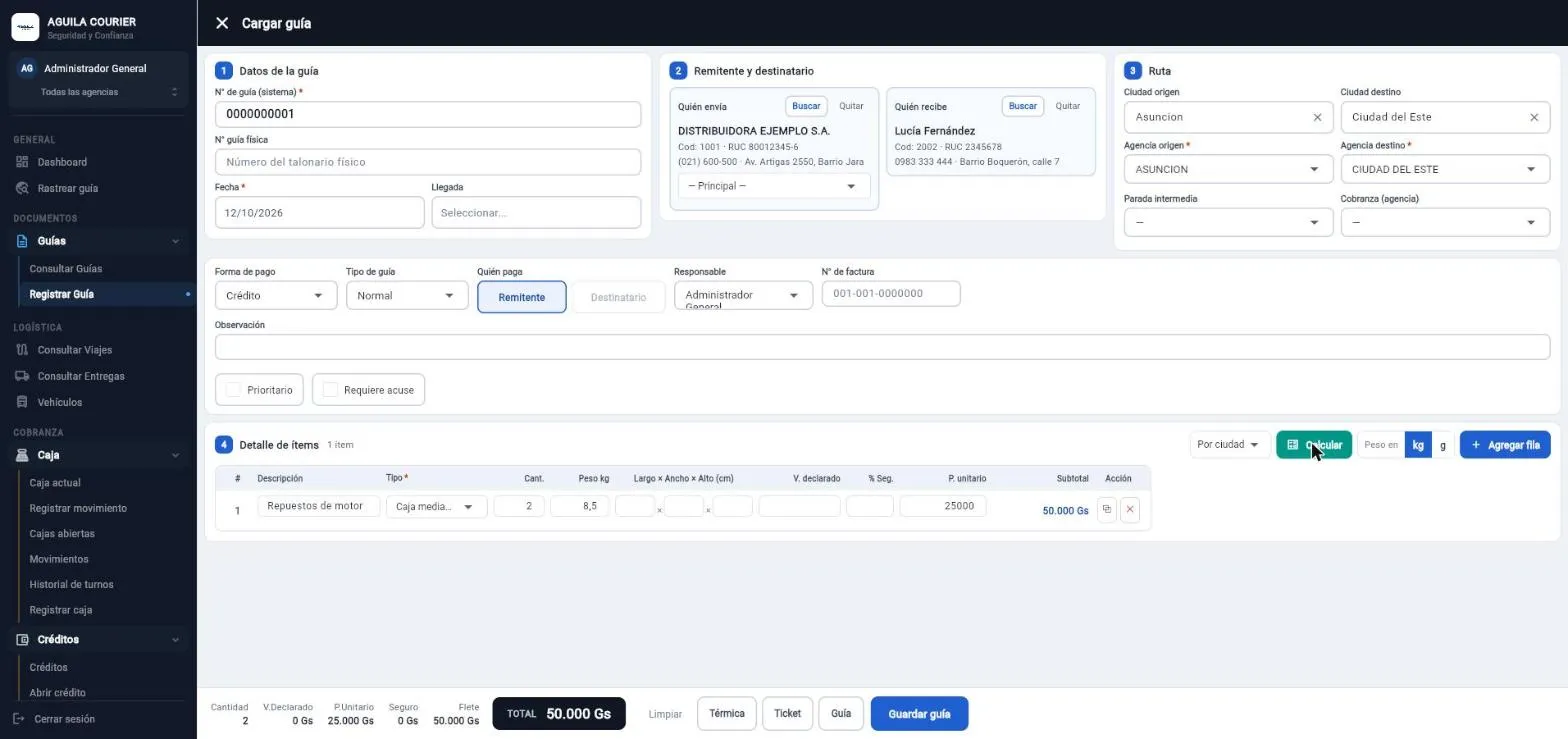This screenshot has width=1568, height=739.
Task: Open the Forma de pago dropdown
Action: [275, 295]
